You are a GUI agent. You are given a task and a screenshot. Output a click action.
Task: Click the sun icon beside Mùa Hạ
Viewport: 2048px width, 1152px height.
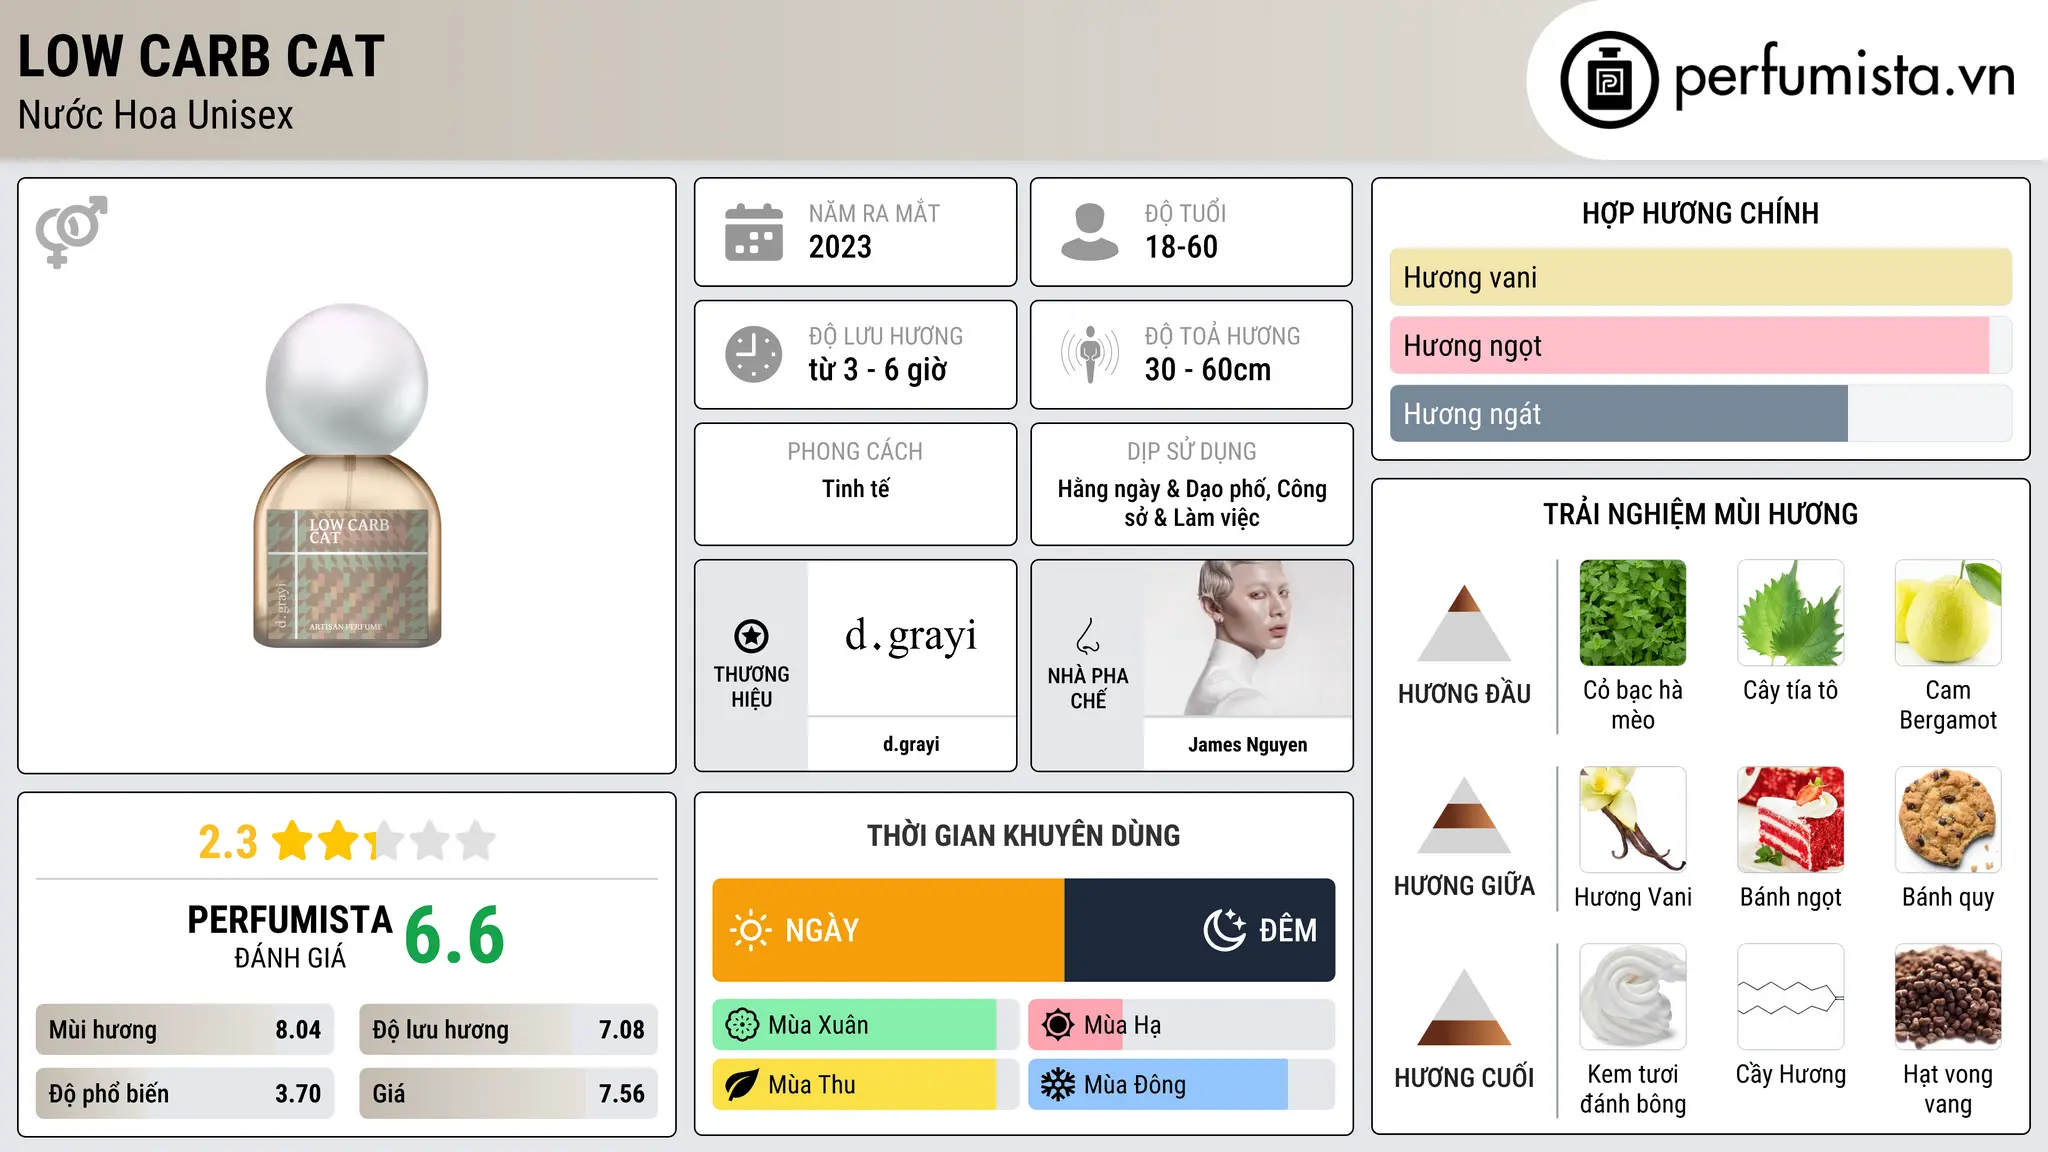1058,1025
